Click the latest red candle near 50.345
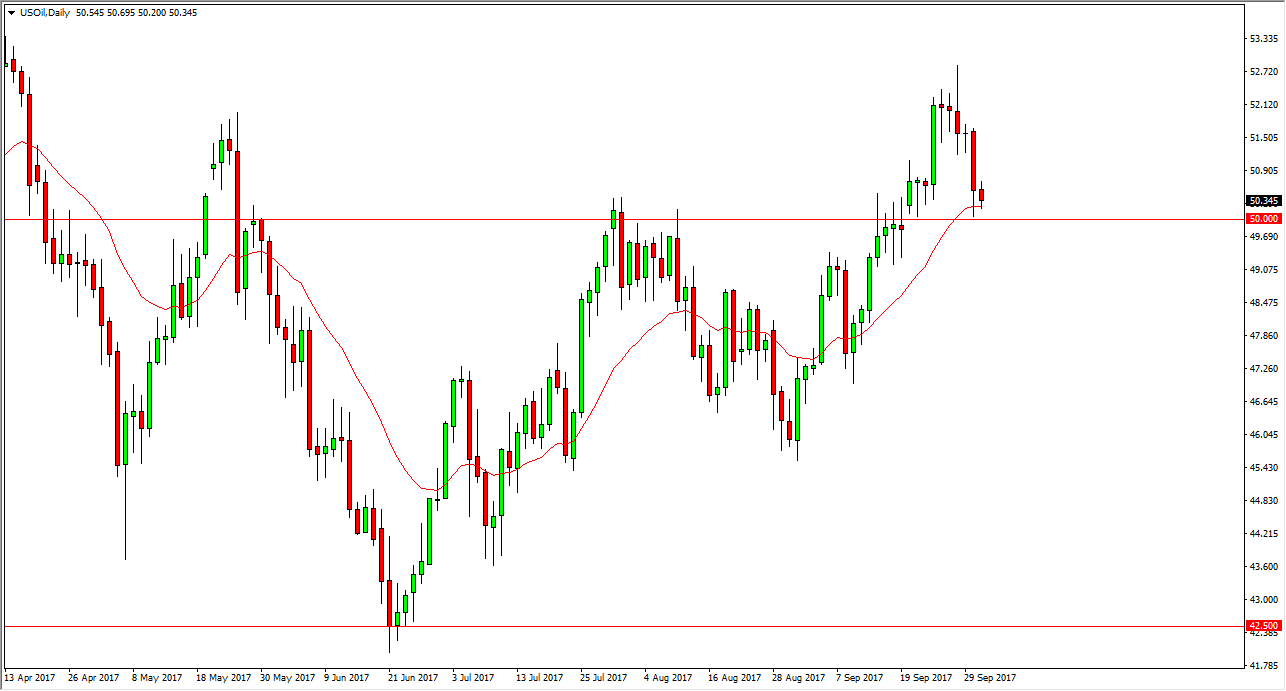 coord(982,195)
